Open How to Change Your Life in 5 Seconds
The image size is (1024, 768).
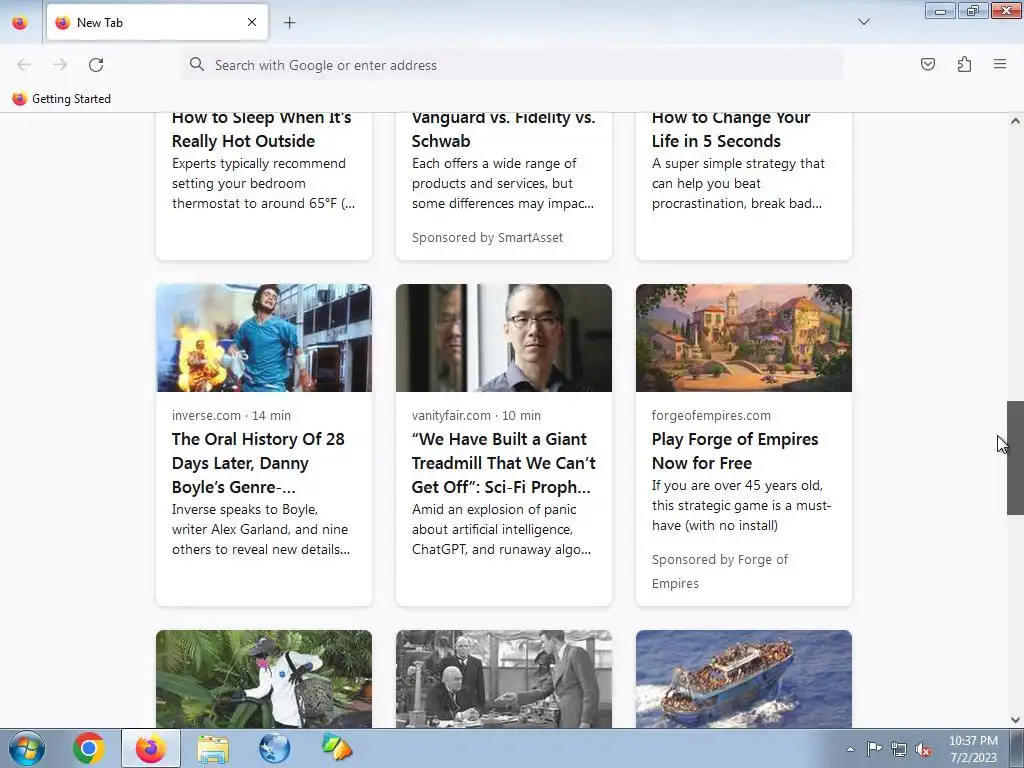(x=731, y=129)
